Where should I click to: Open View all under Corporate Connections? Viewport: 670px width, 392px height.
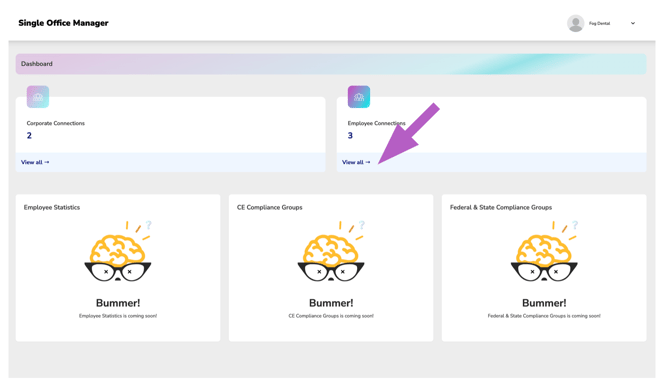pos(35,162)
